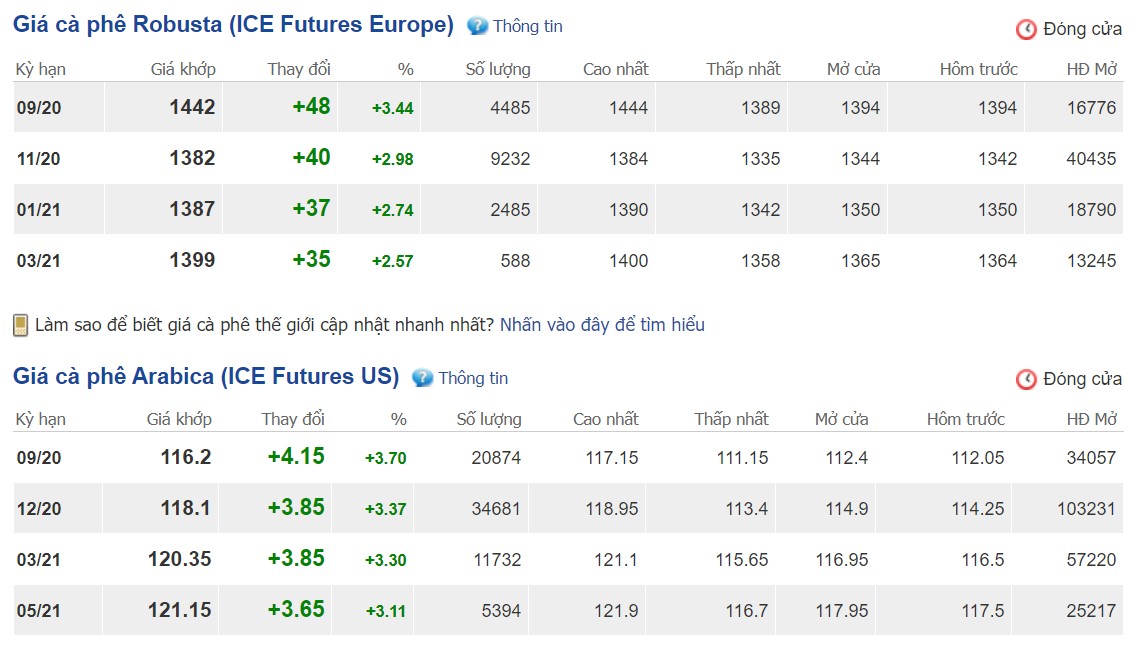Open the Arabica "Thông tin" link
1134x650 pixels.
coord(473,378)
